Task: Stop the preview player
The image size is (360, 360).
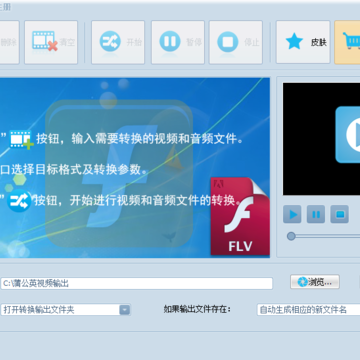Action: (x=340, y=214)
